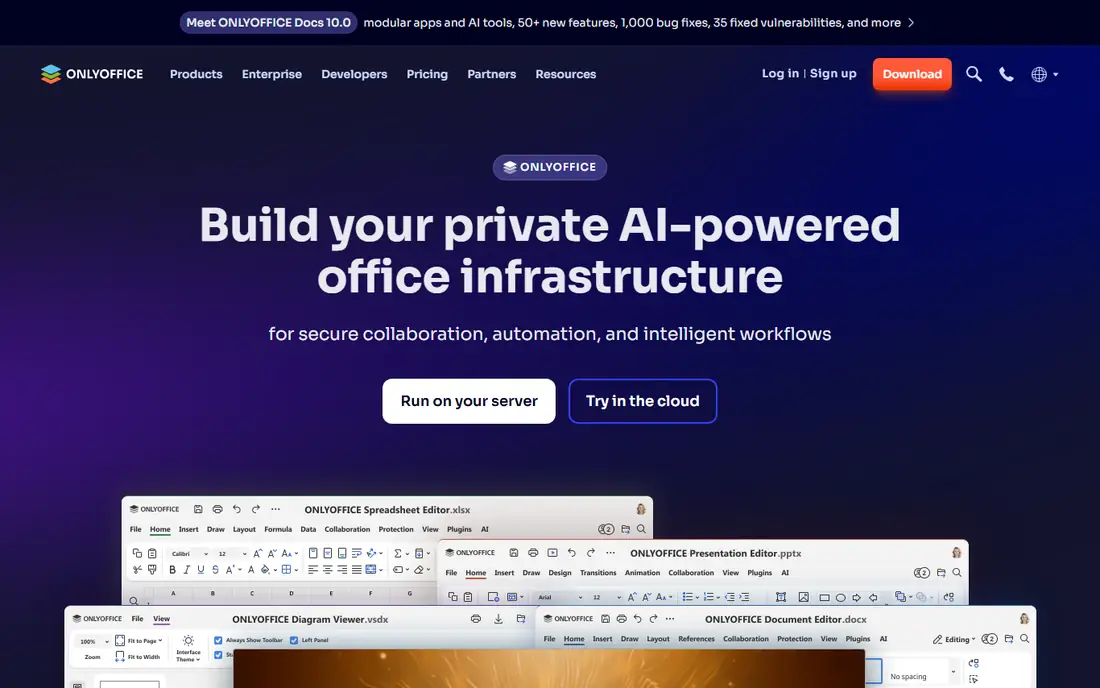Click add slide icon in Presentation Editor
This screenshot has width=1100, height=688.
494,598
